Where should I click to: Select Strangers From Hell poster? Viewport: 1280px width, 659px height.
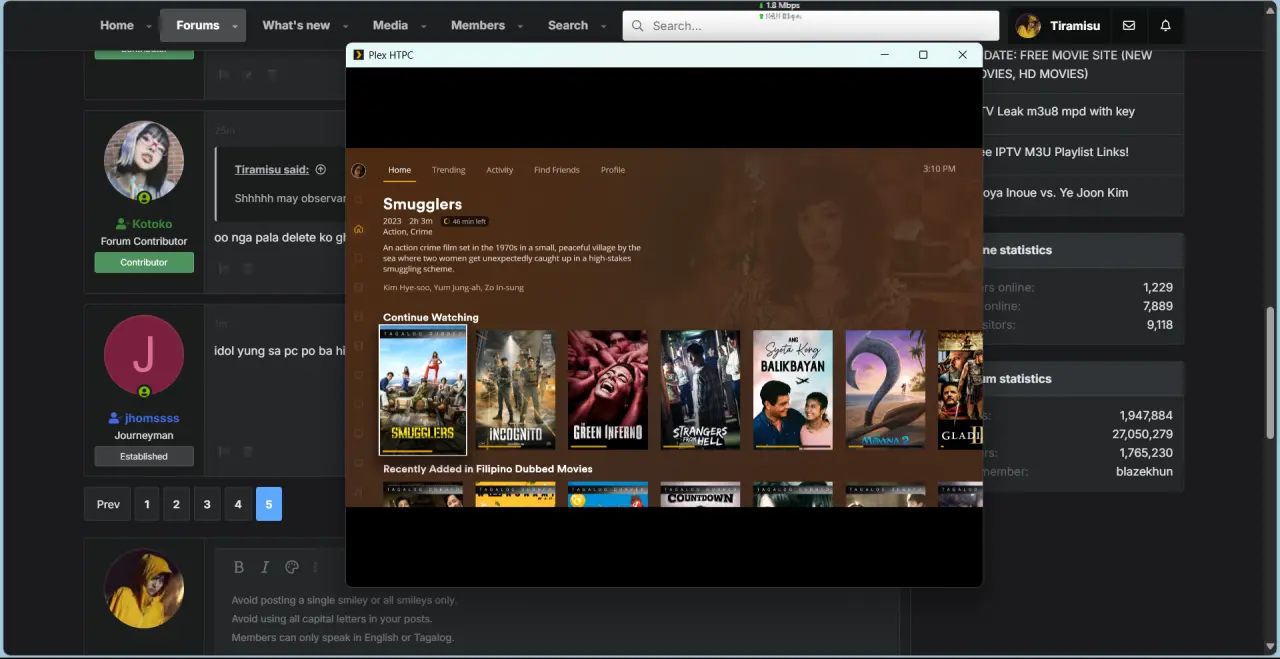point(700,389)
